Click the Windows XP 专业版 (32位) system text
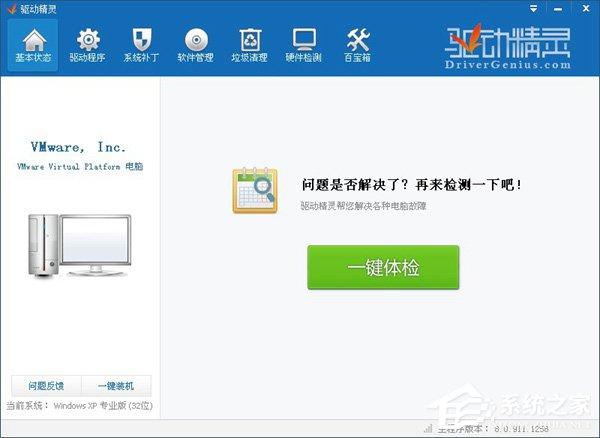600x438 pixels. click(103, 405)
